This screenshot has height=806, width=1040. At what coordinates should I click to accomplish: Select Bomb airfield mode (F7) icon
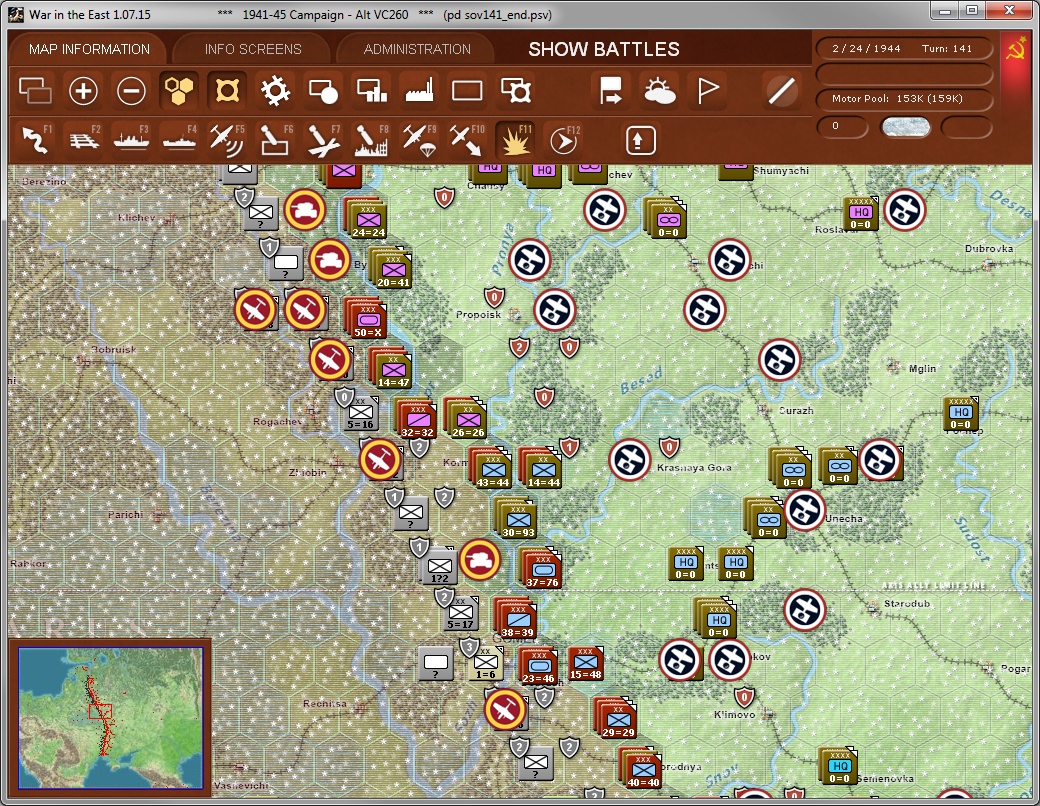click(323, 140)
